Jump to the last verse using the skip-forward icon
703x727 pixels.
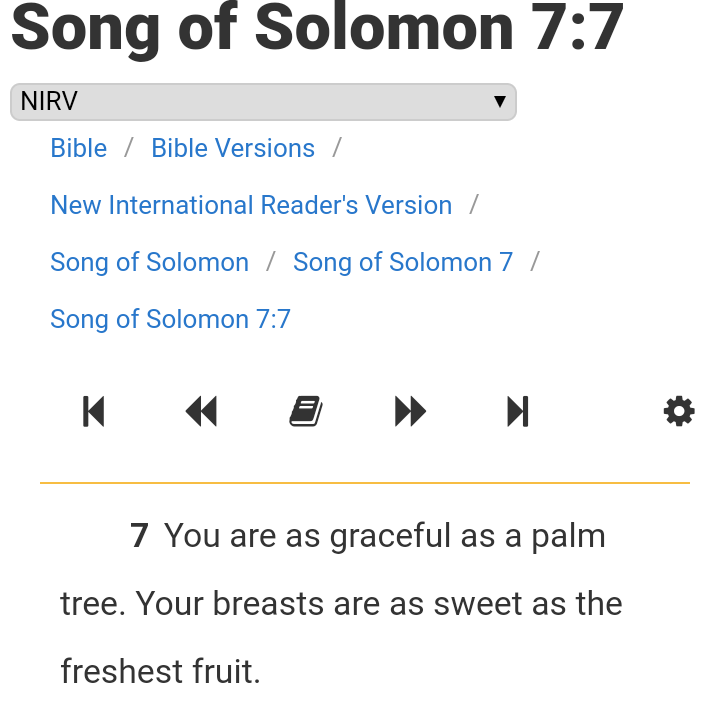[518, 411]
